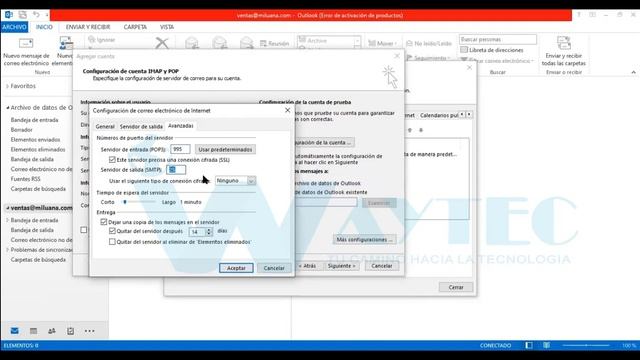The image size is (640, 360).
Task: Switch to Calendar view in navigation bar
Action: (33, 331)
